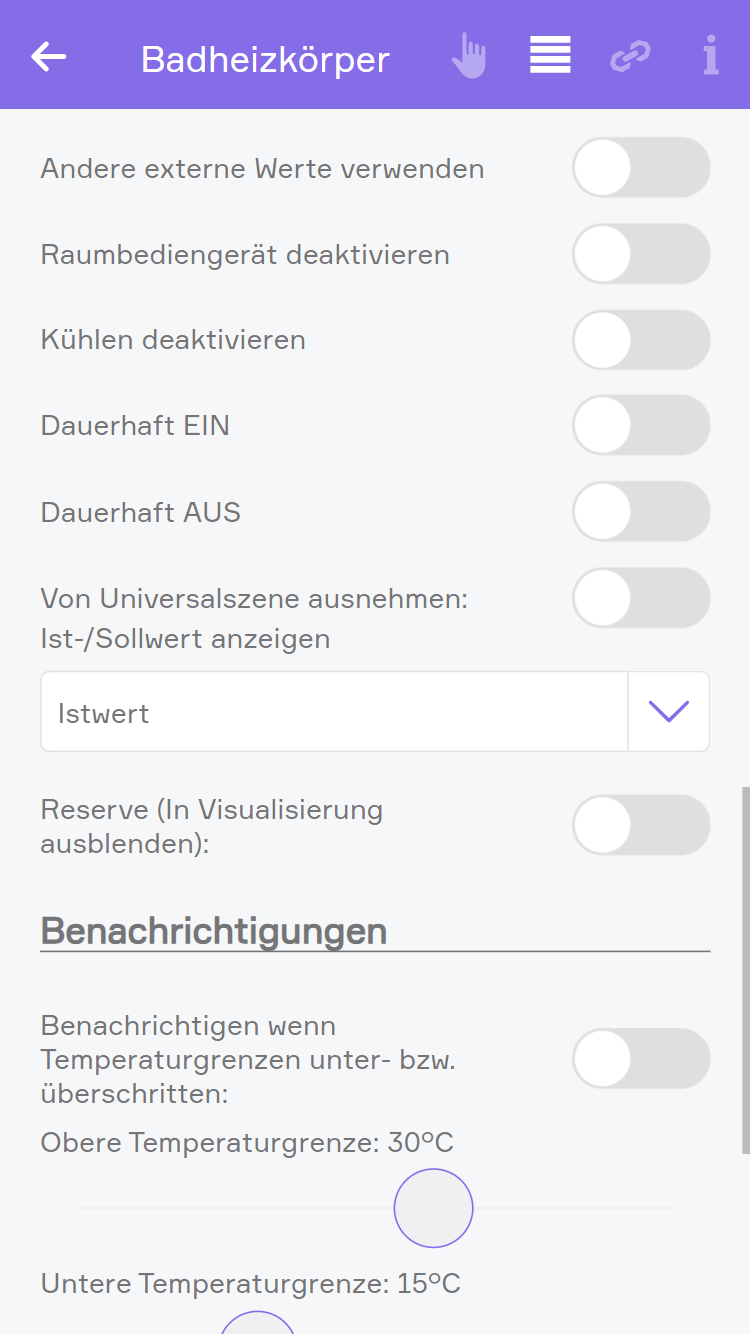750x1334 pixels.
Task: Click the Untere Temperaturgrenze slider handle
Action: 258,1326
